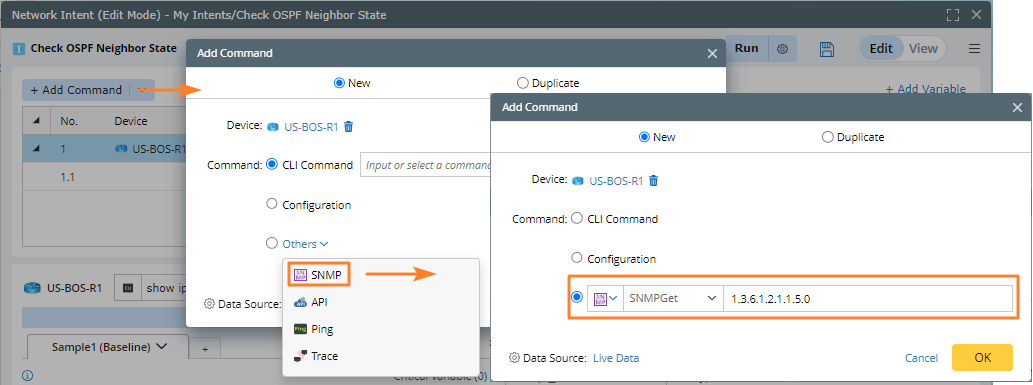Click the save disk icon

(x=827, y=49)
